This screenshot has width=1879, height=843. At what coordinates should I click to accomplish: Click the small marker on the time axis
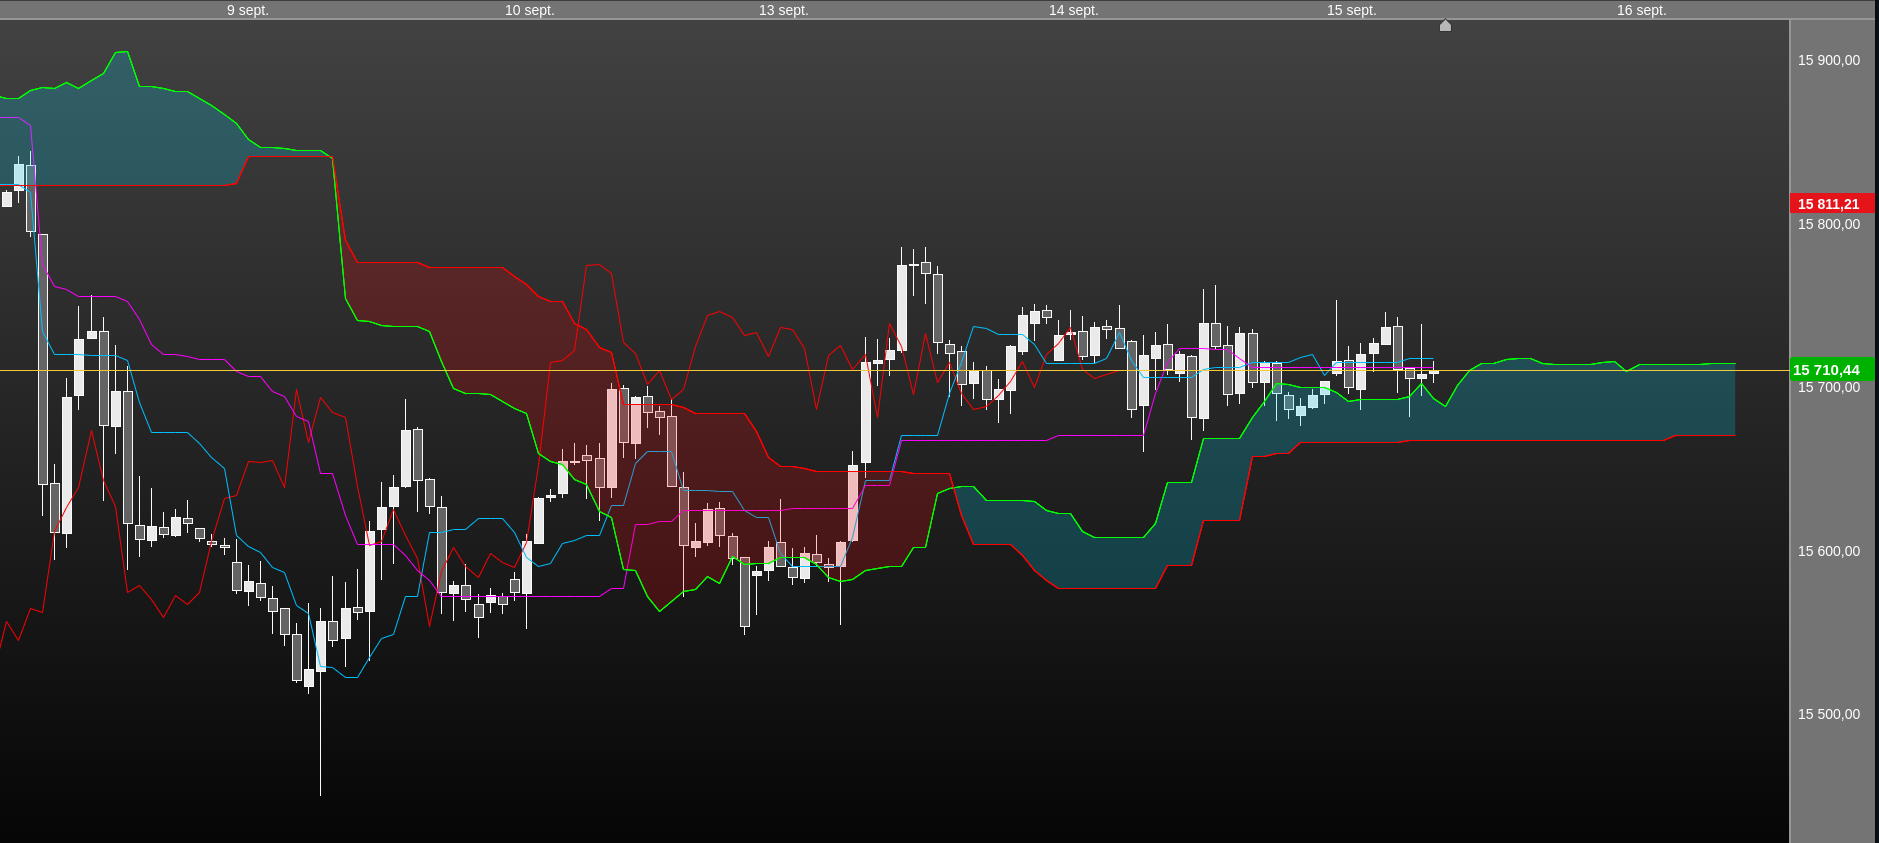(x=1445, y=25)
